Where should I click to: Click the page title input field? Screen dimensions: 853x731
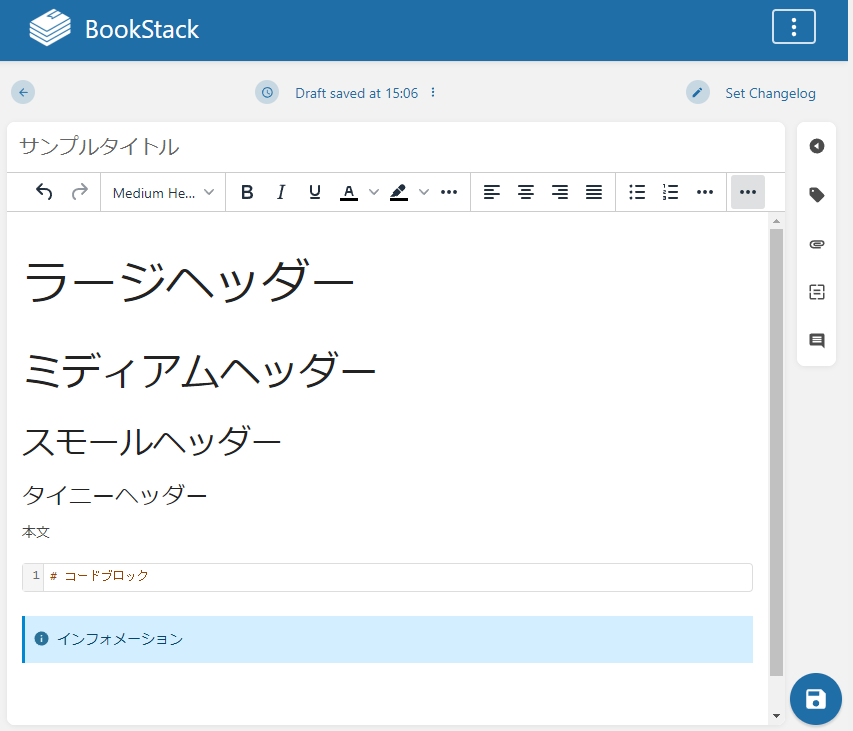[395, 147]
